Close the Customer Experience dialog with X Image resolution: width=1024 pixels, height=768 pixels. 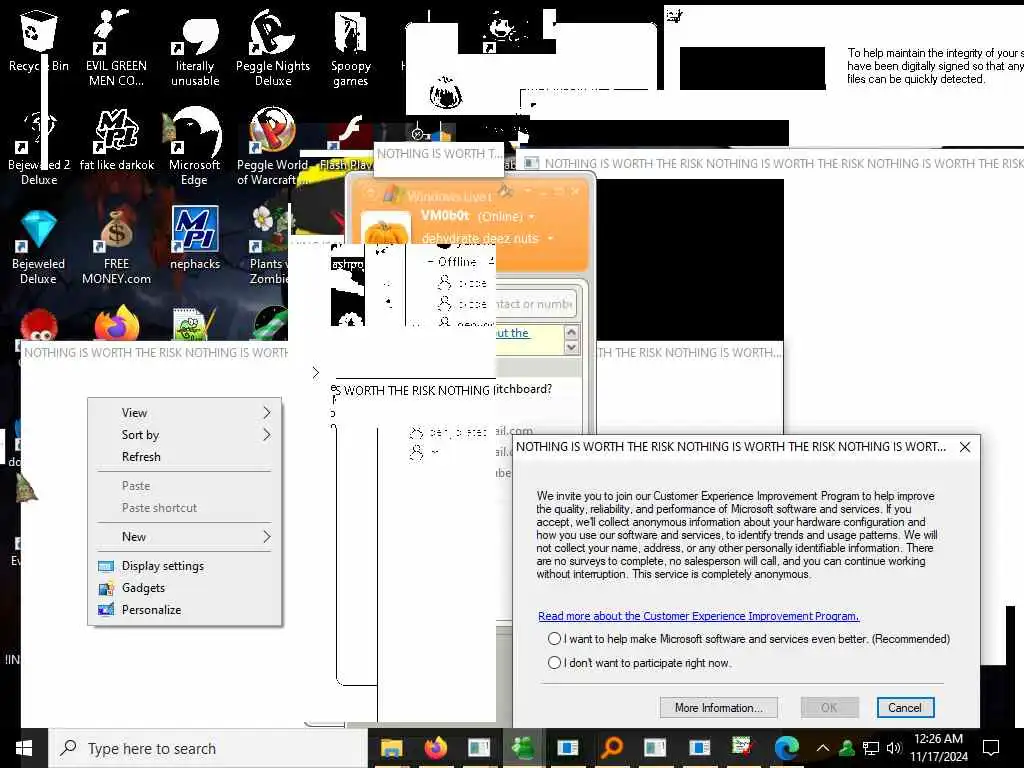pos(965,447)
